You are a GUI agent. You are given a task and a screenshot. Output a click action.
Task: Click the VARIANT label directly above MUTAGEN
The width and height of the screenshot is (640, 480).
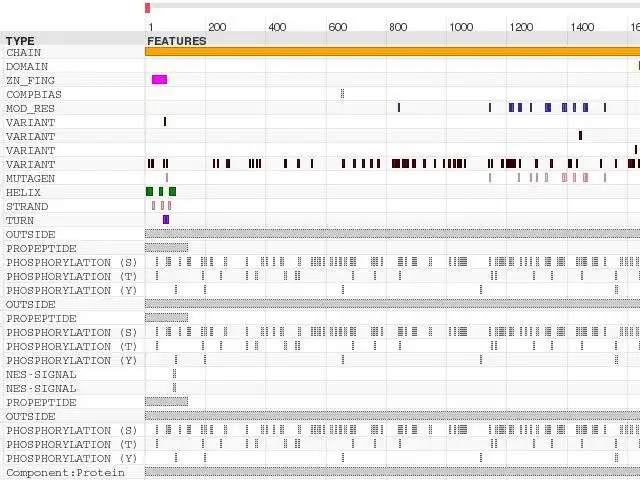pyautogui.click(x=30, y=164)
